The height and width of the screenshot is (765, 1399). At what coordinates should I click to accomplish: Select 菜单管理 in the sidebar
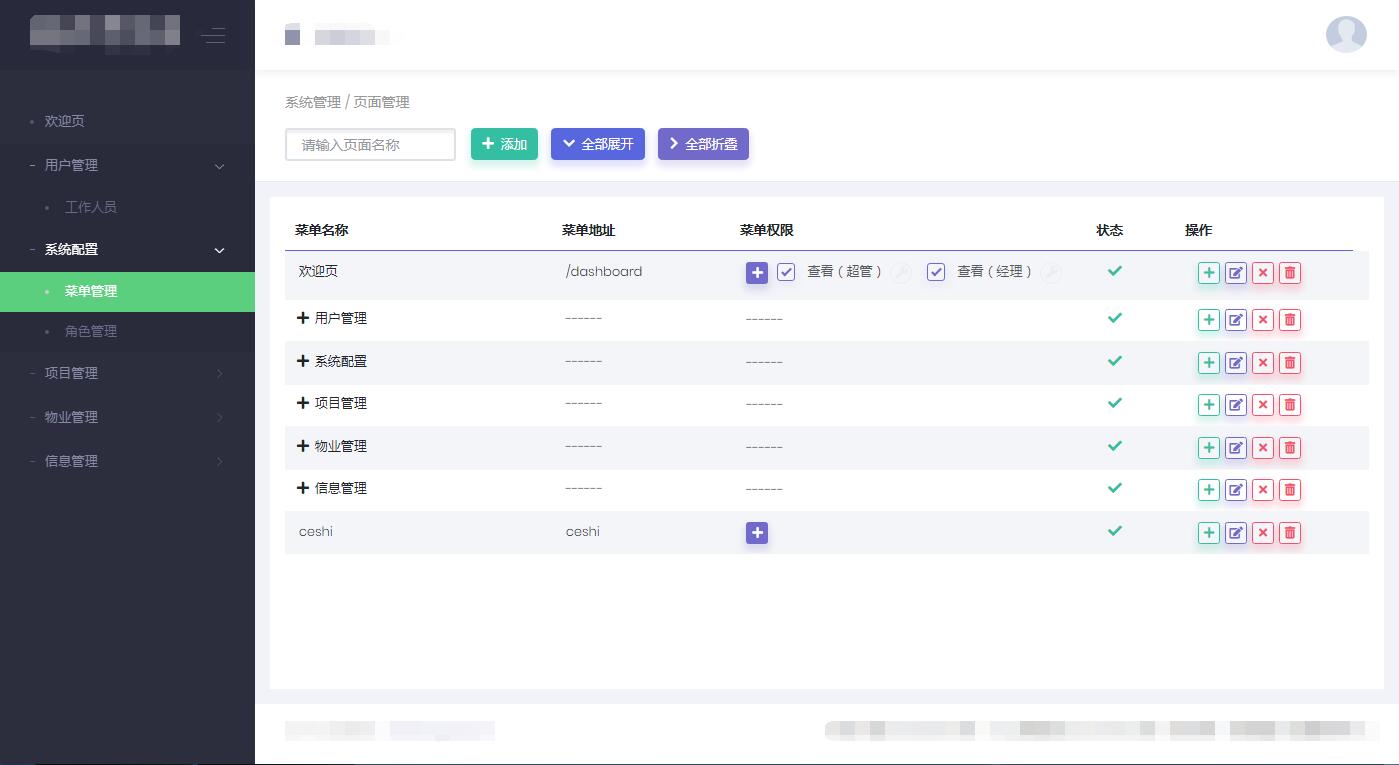click(127, 291)
